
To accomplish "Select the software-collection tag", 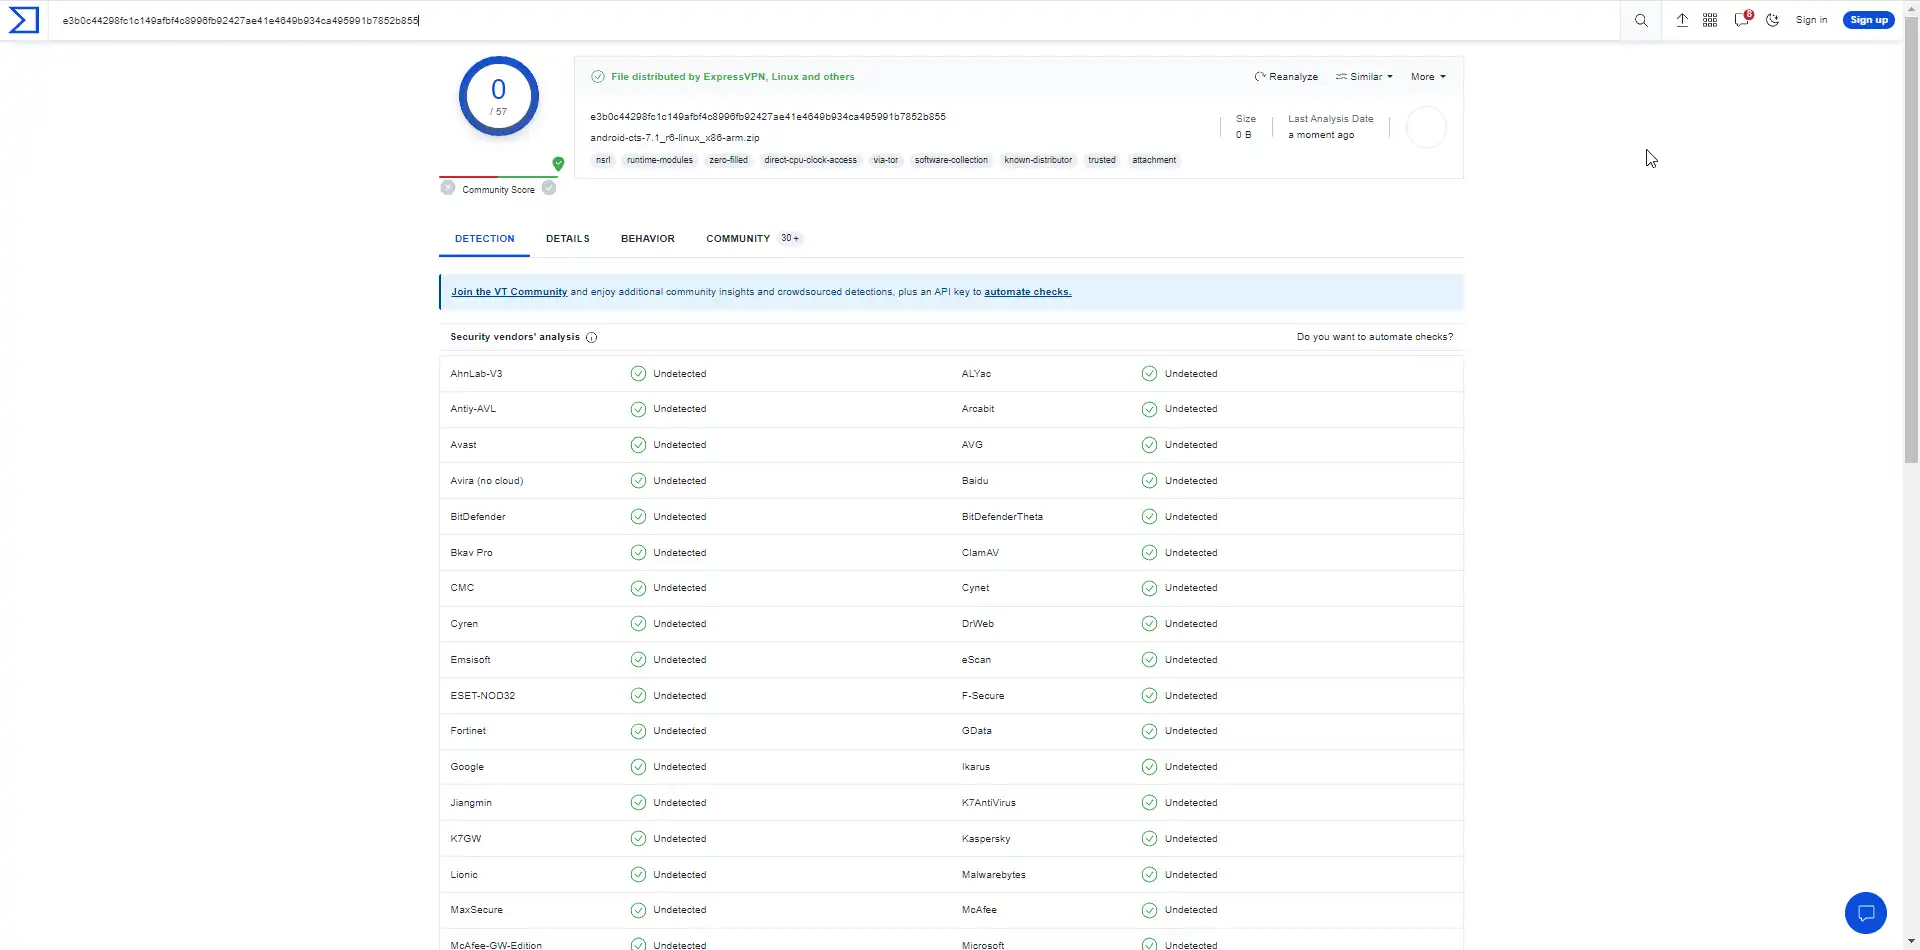I will pos(951,160).
